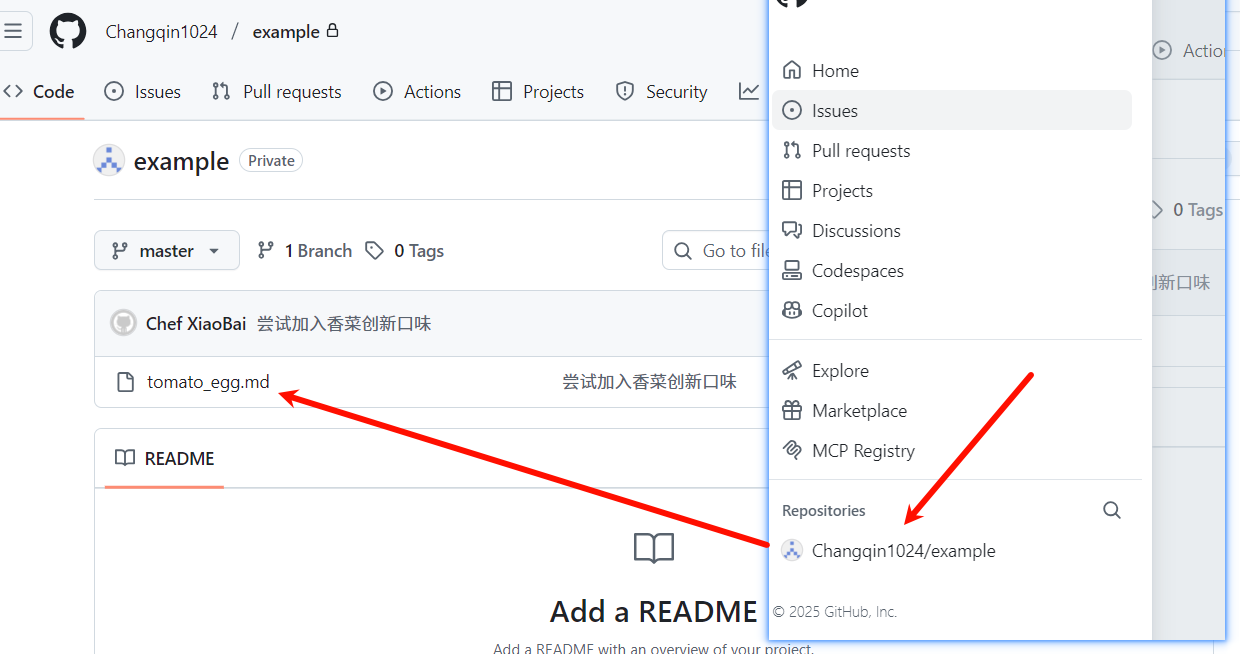
Task: Click the Codespaces monitor icon
Action: [x=792, y=270]
